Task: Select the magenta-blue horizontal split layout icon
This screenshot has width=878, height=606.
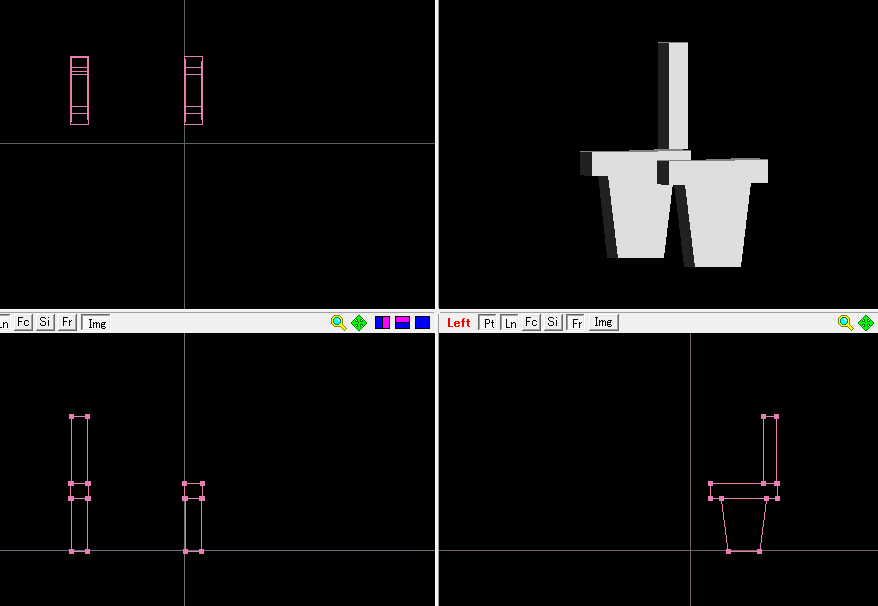Action: point(402,322)
